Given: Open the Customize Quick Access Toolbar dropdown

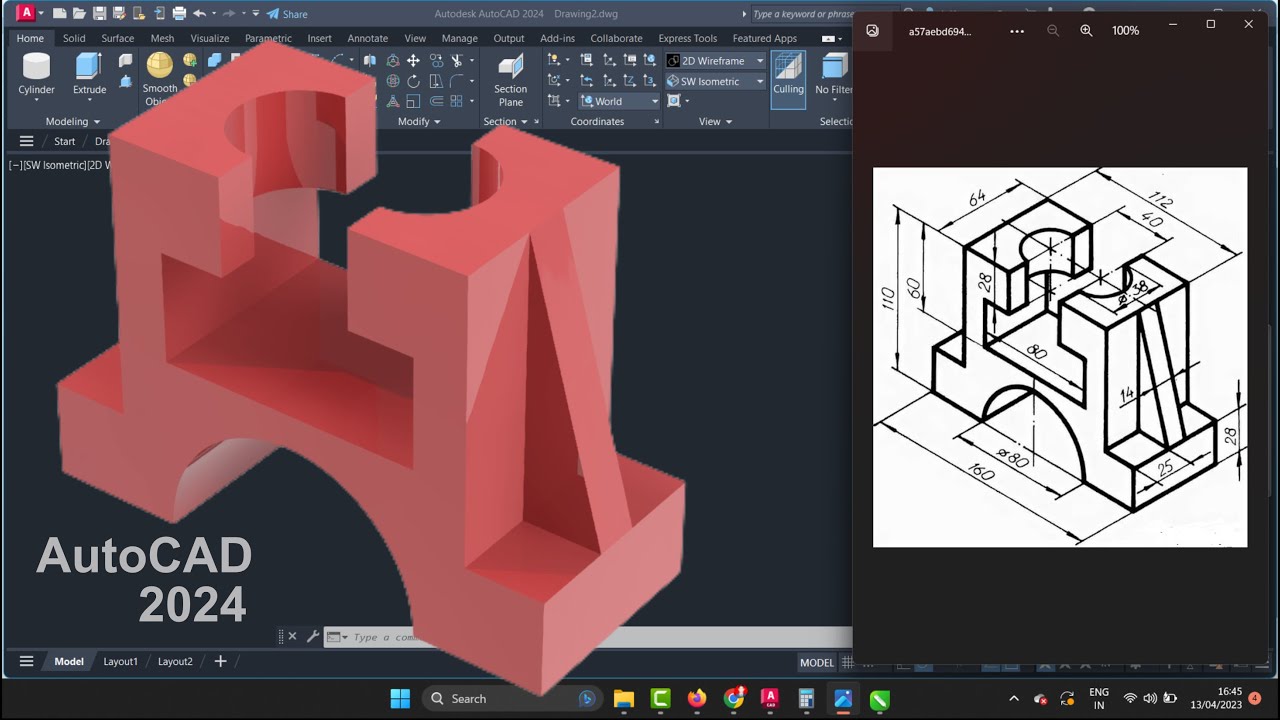Looking at the screenshot, I should (256, 14).
